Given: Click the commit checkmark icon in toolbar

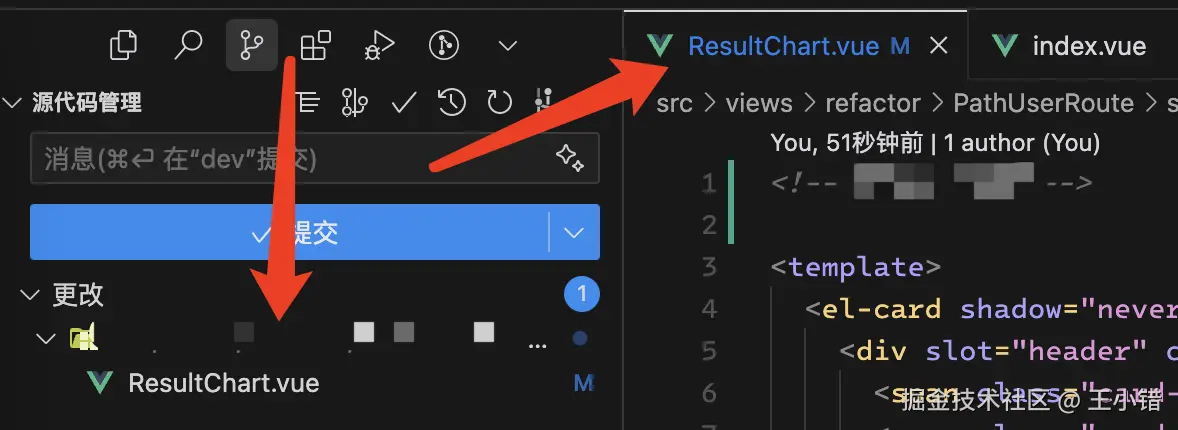Looking at the screenshot, I should (x=404, y=102).
